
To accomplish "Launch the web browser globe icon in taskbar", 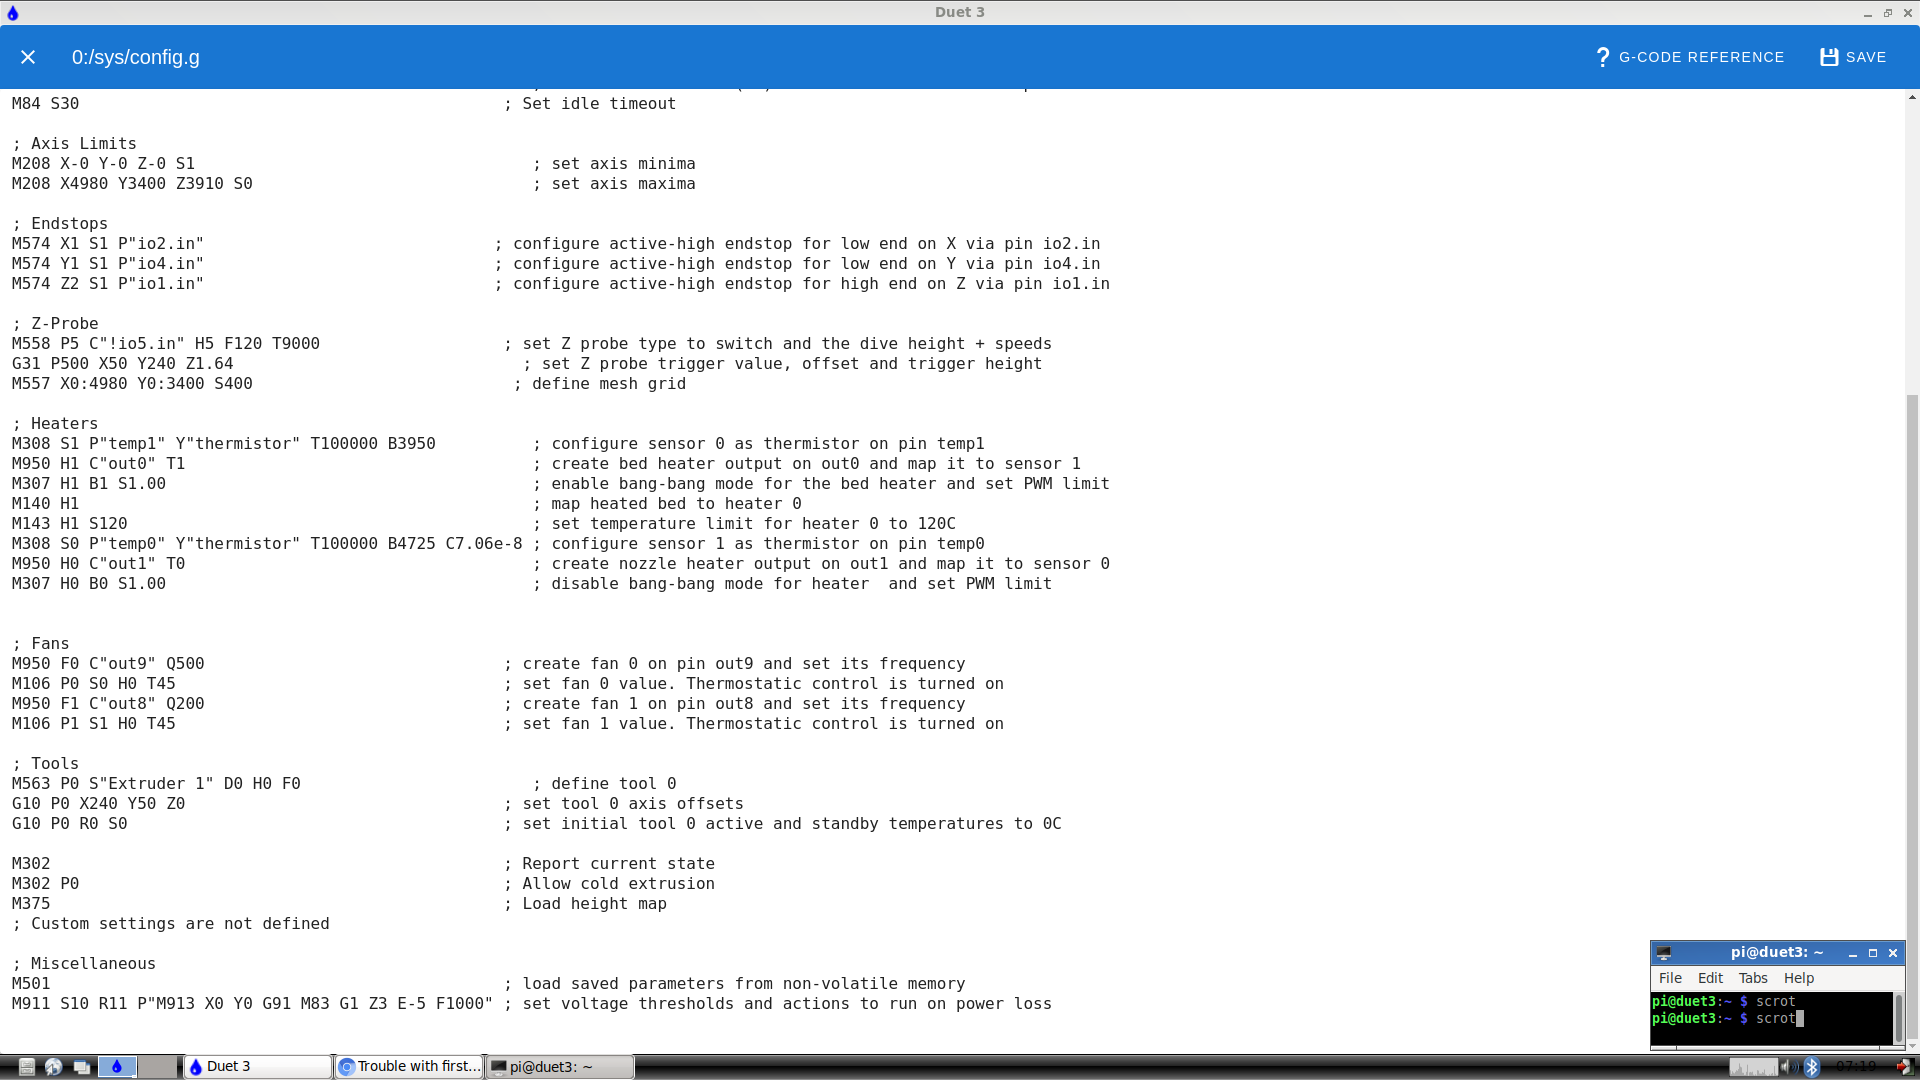I will click(x=54, y=1067).
